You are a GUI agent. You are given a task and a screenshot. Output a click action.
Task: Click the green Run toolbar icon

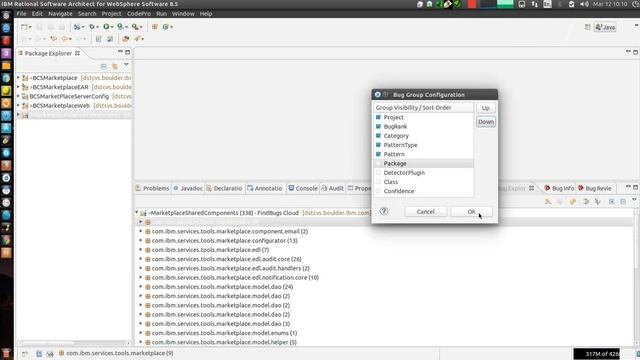coord(107,27)
